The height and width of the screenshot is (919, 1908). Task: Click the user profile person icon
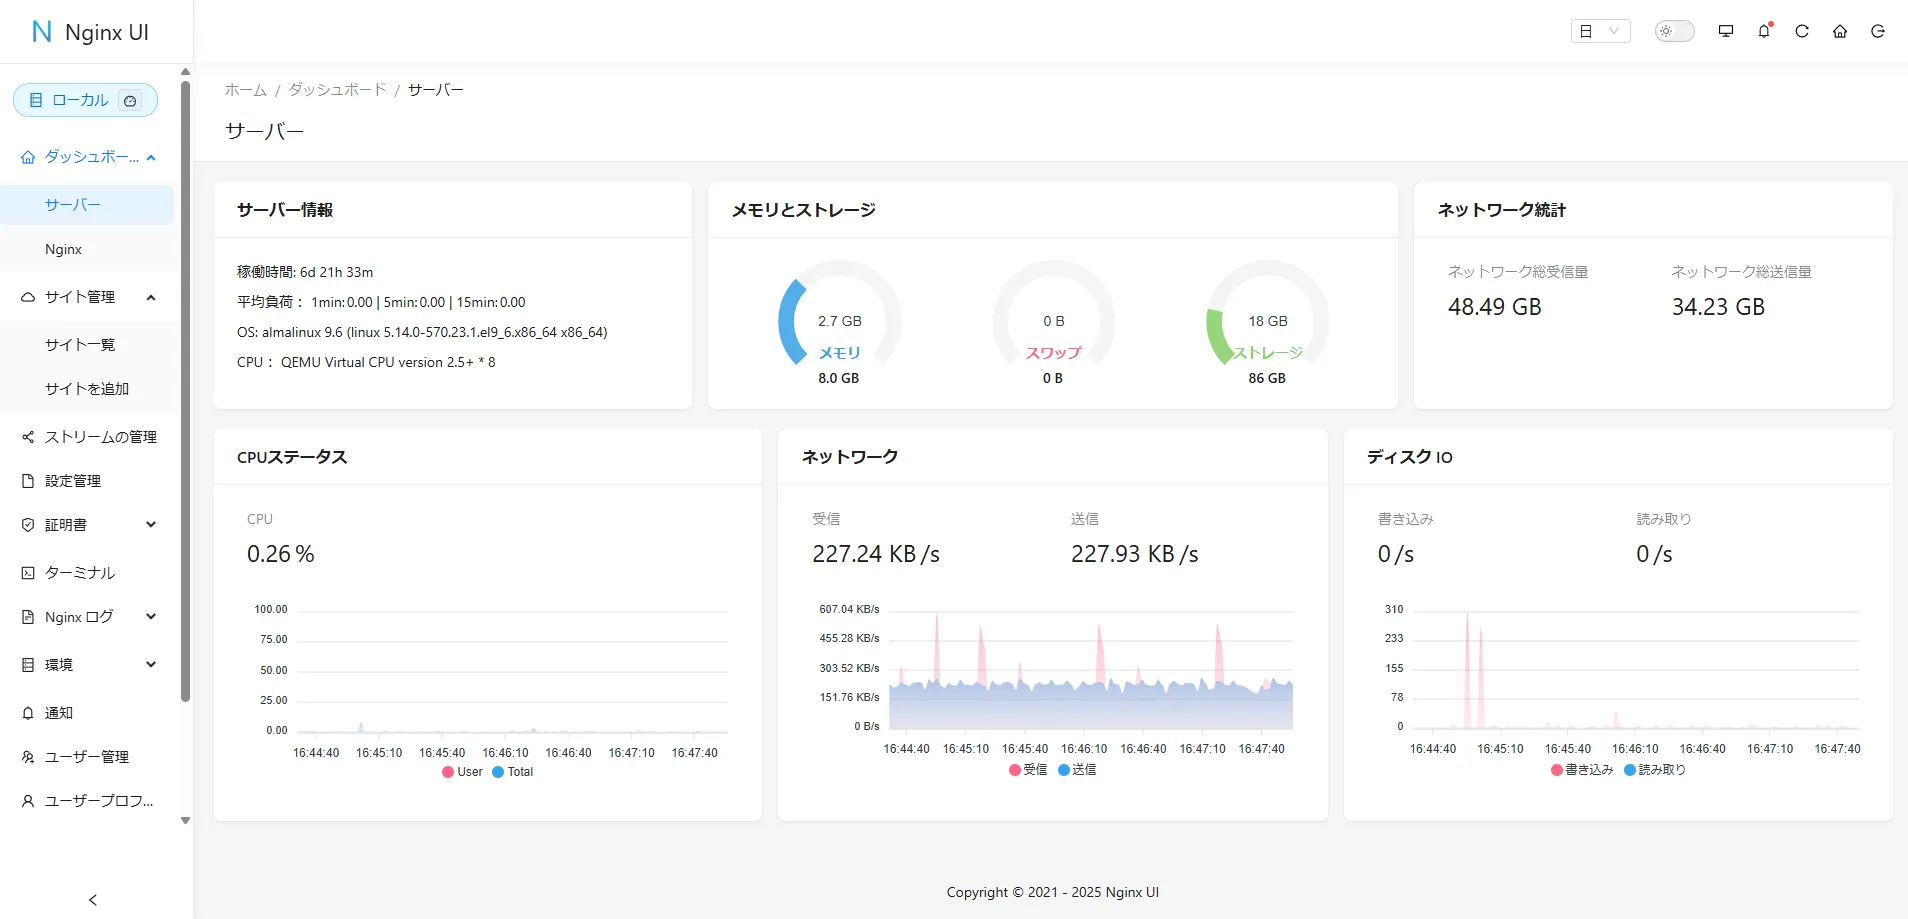[28, 801]
